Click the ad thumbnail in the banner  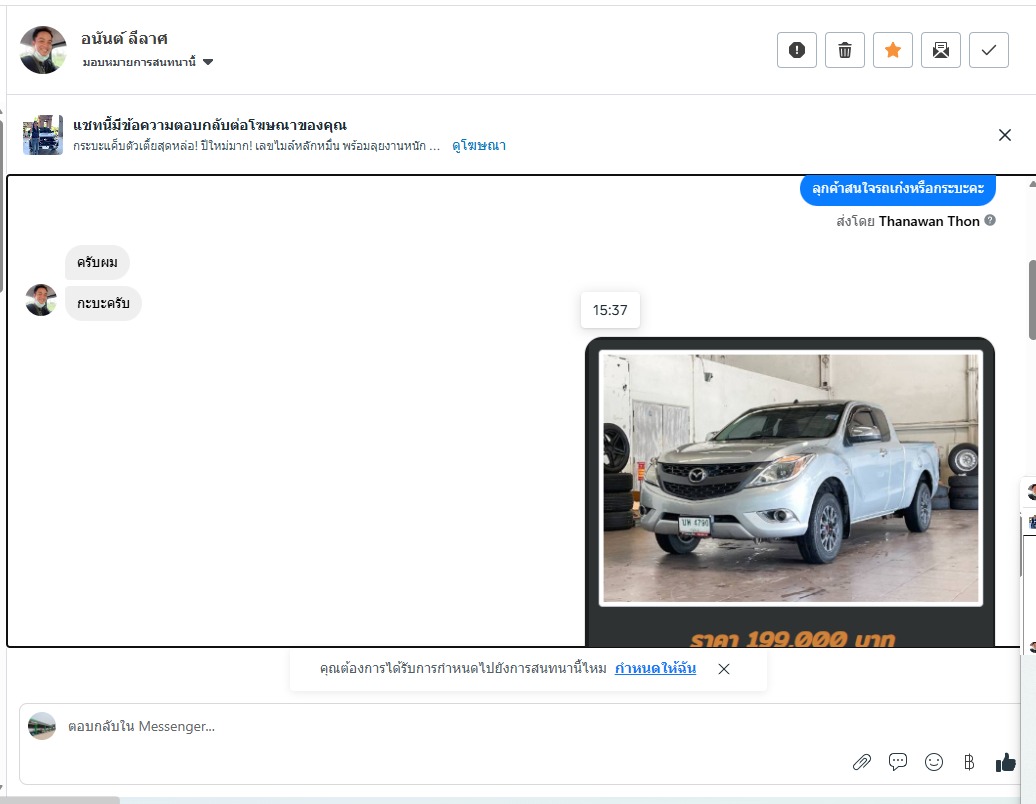pyautogui.click(x=43, y=135)
